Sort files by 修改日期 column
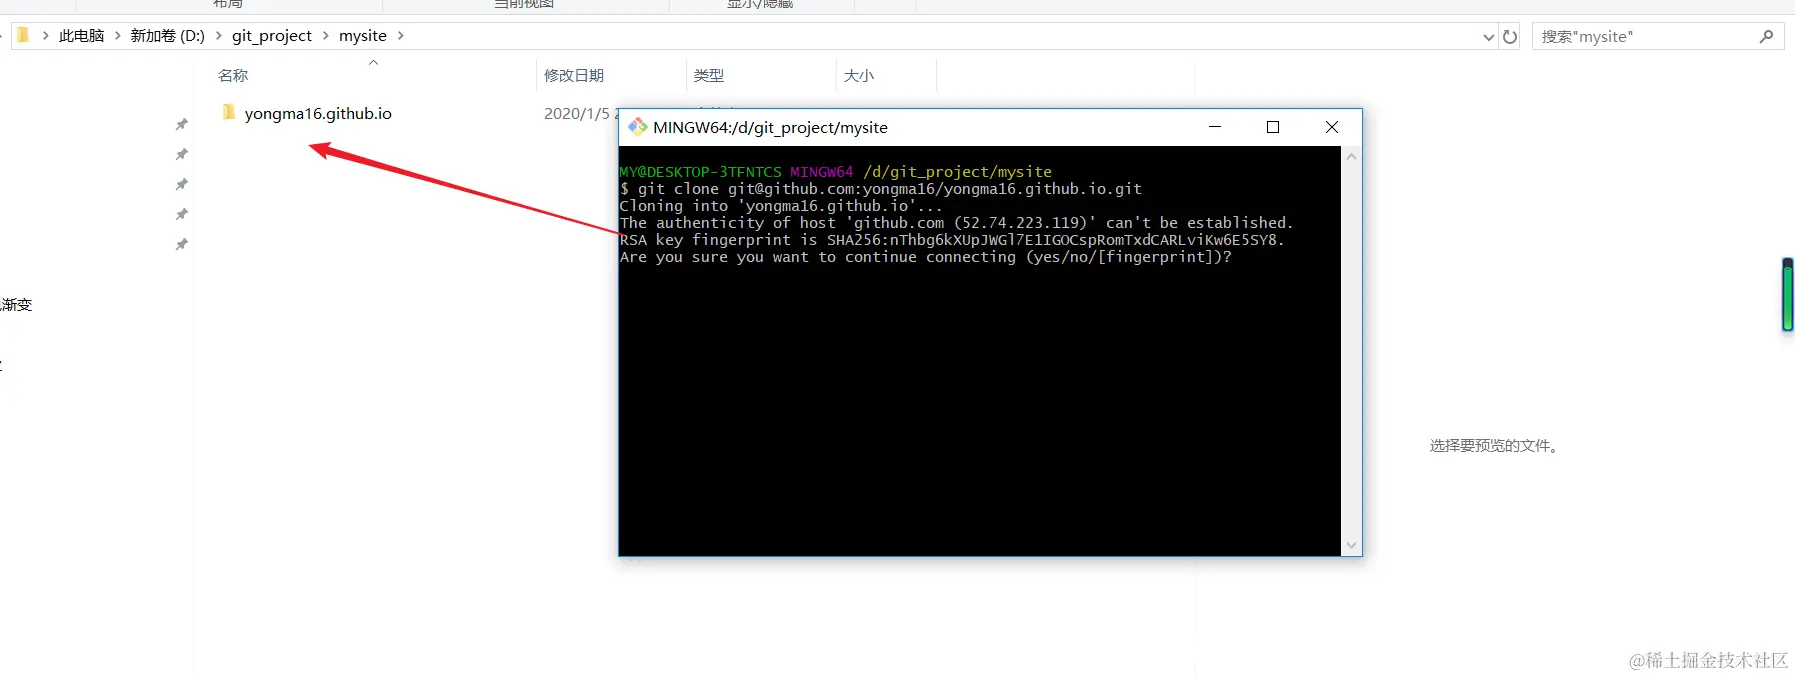This screenshot has height=677, width=1795. pos(574,76)
